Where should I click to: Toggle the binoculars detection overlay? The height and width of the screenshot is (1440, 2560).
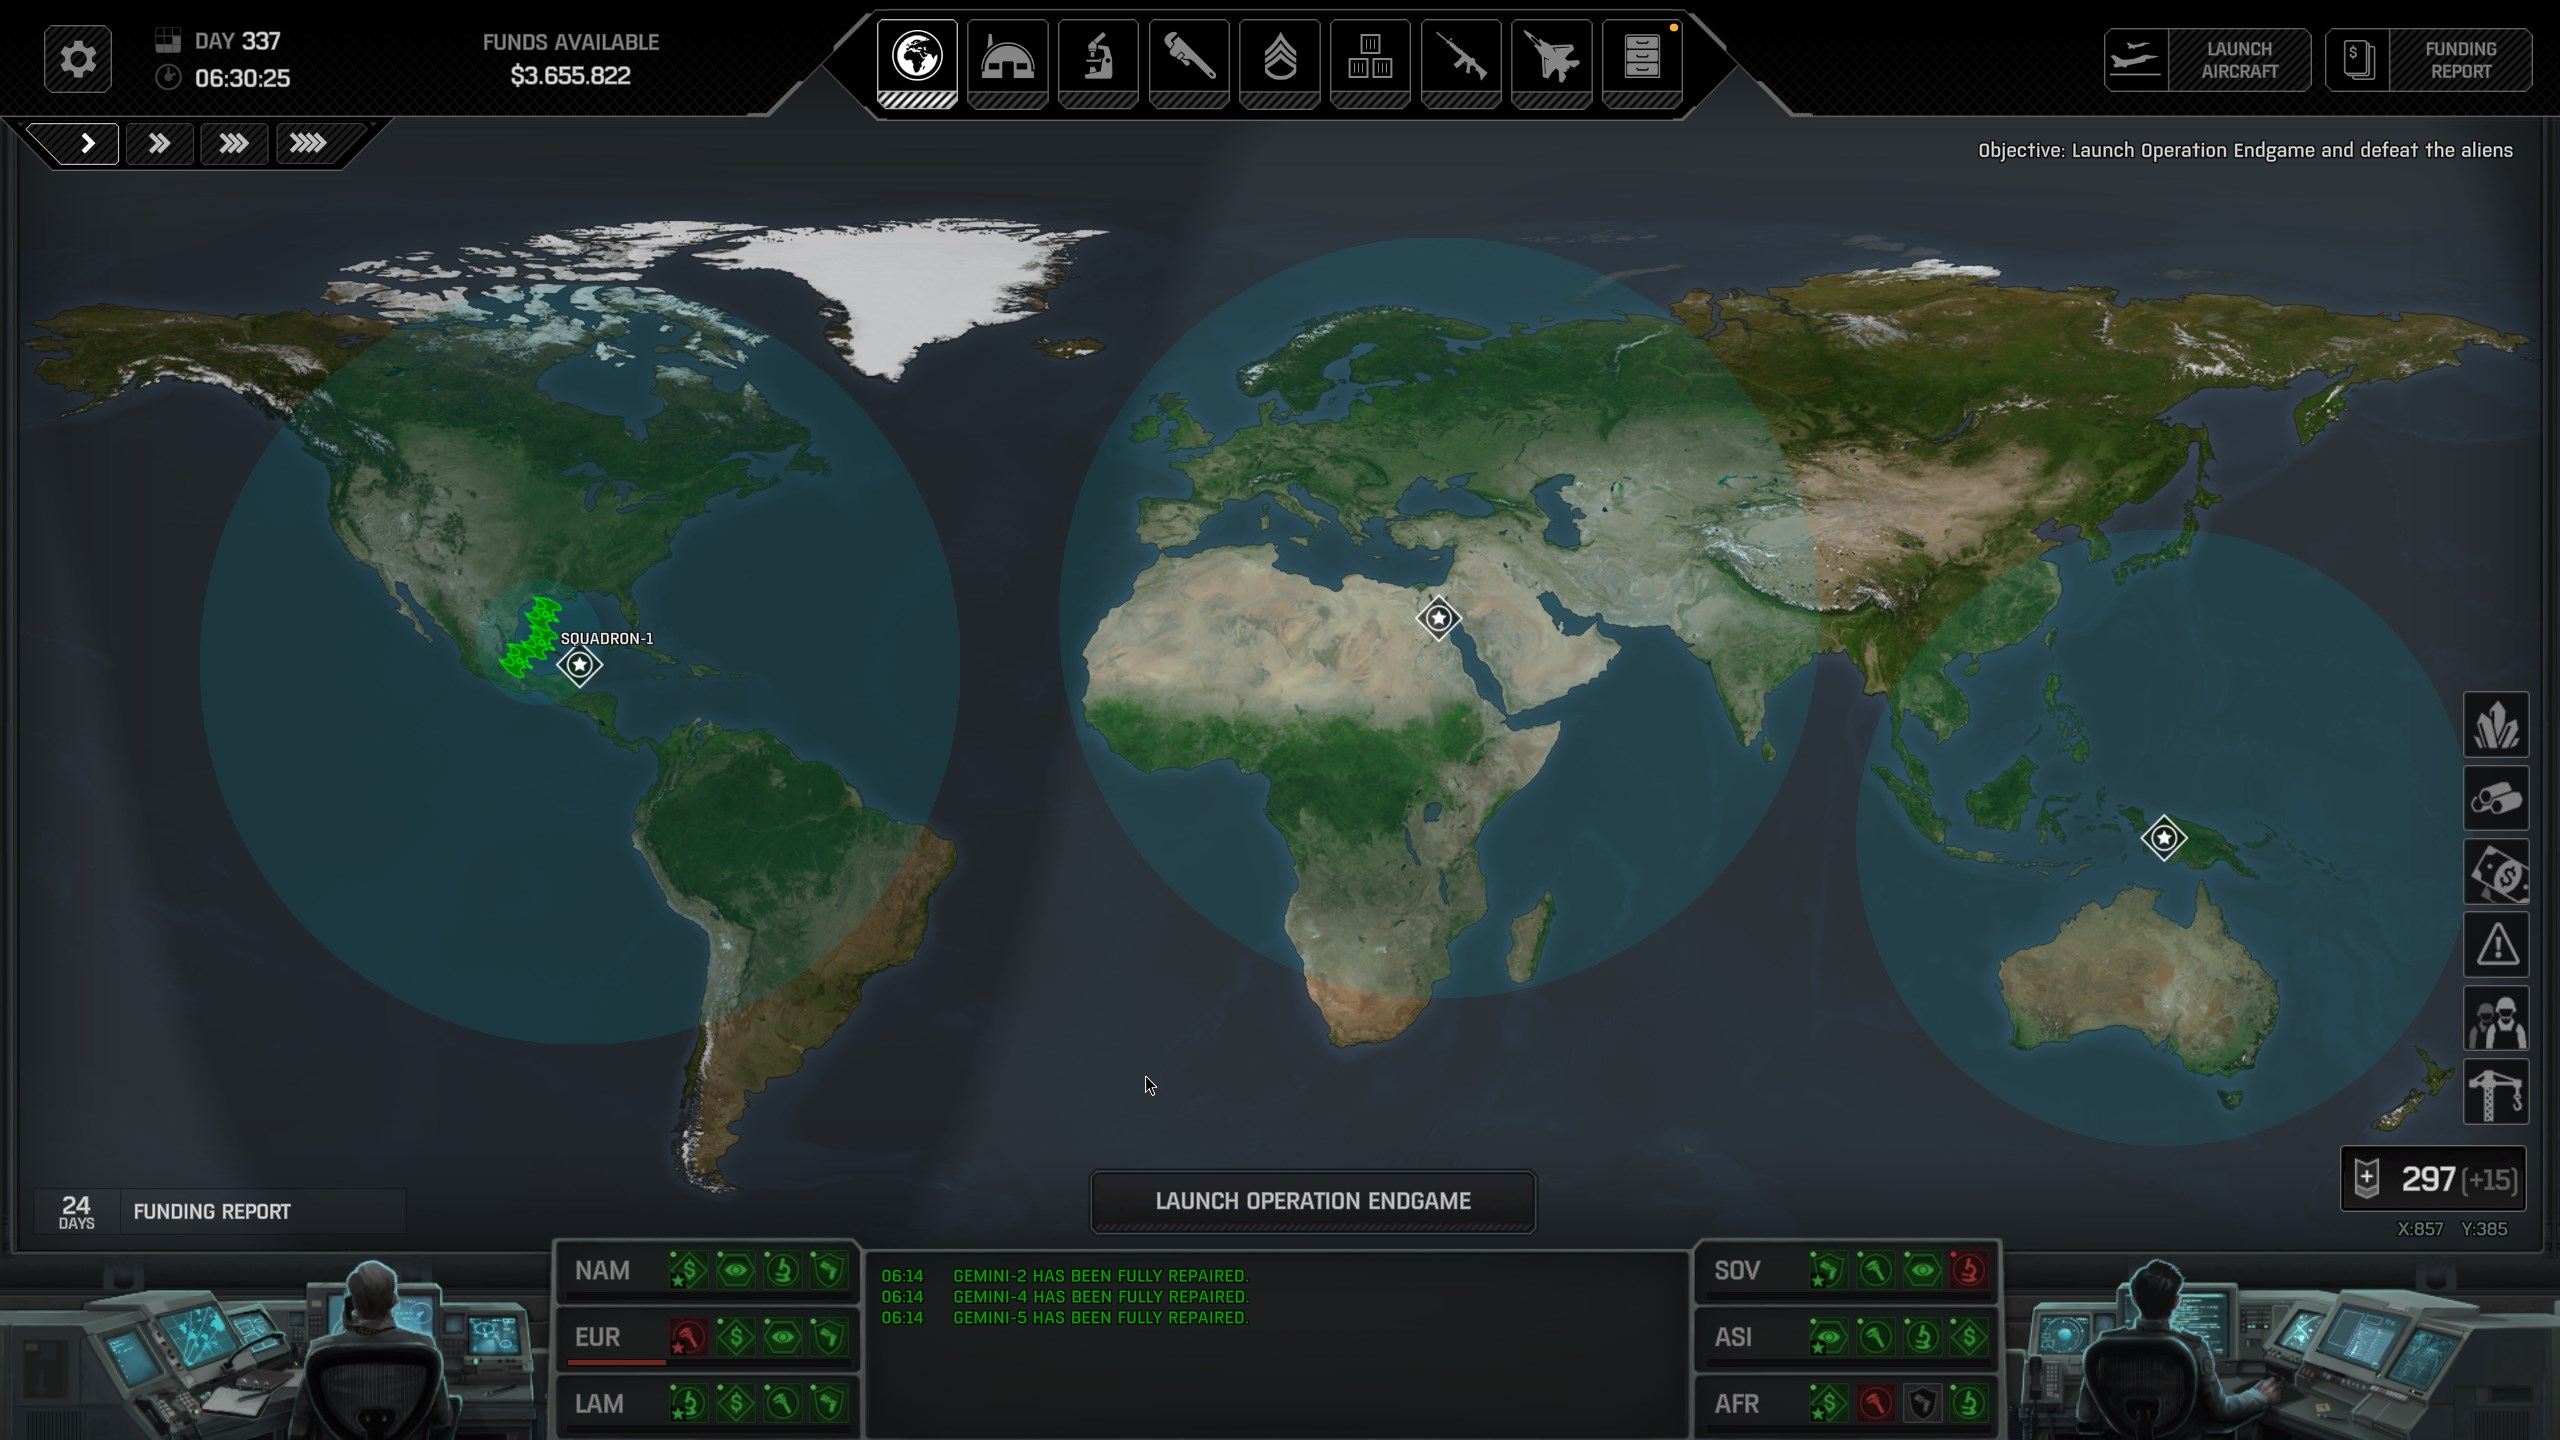click(x=2496, y=798)
